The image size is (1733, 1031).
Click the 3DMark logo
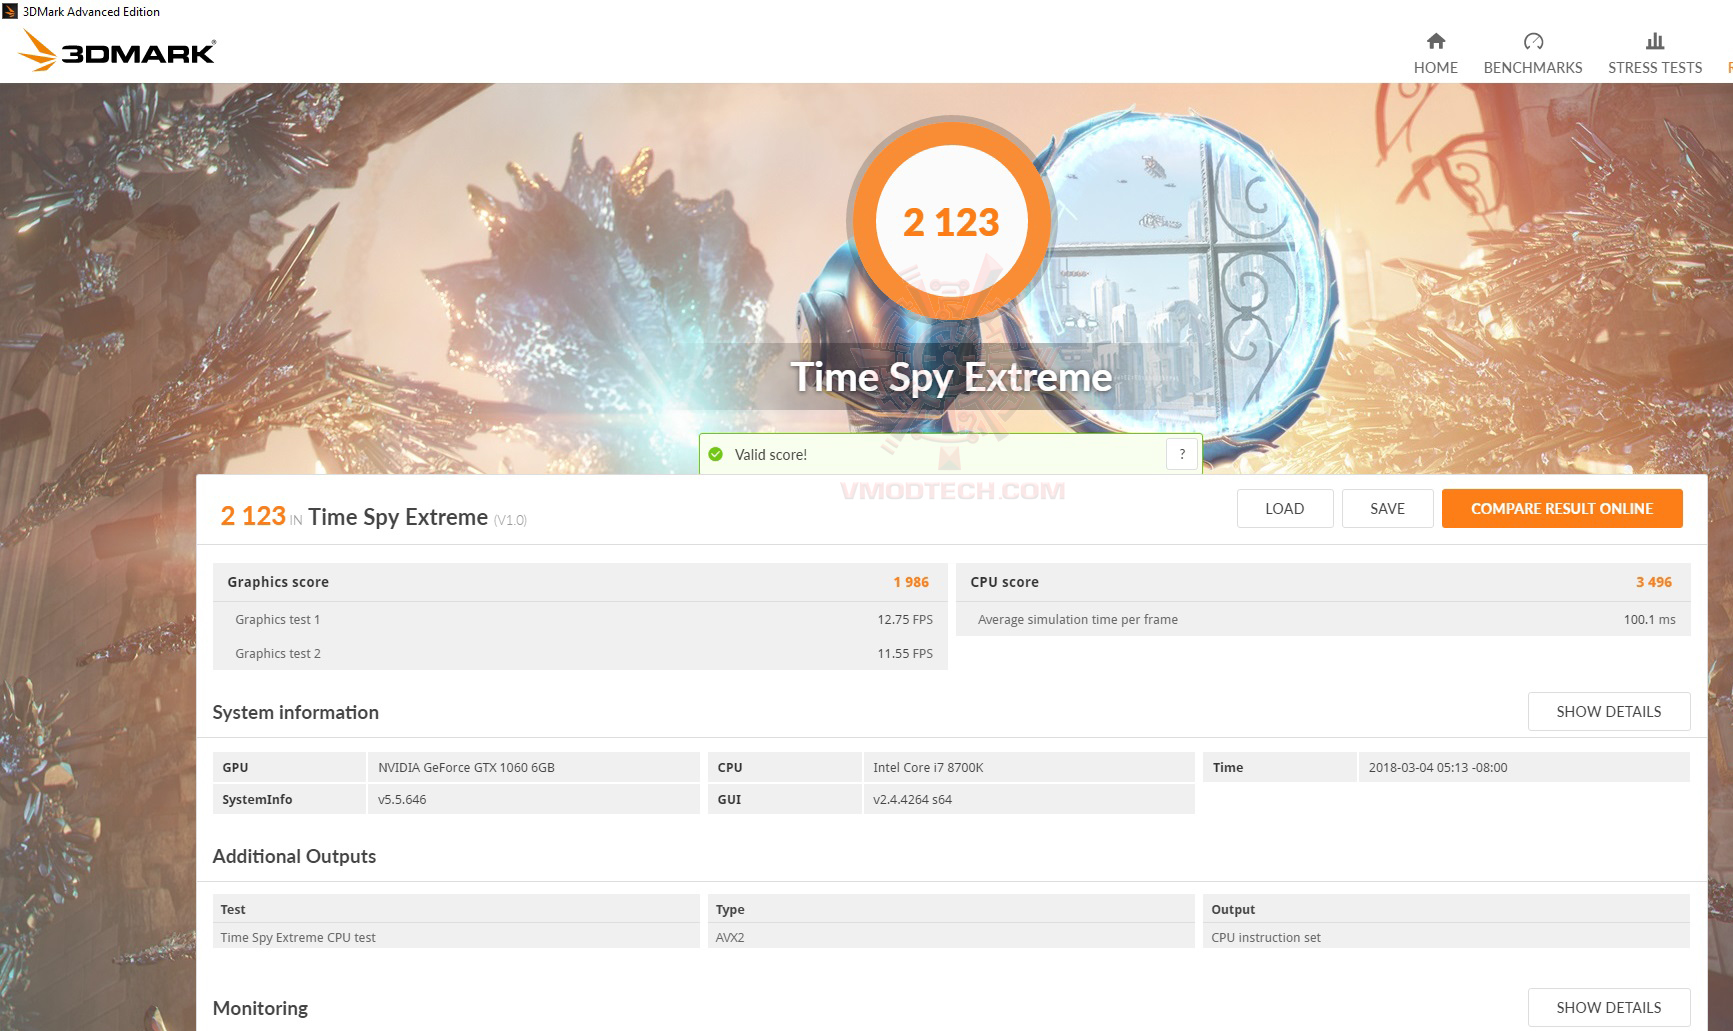pyautogui.click(x=116, y=51)
